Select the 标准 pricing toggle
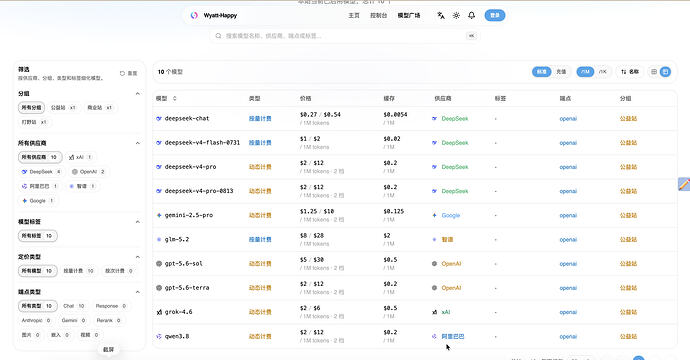 541,72
